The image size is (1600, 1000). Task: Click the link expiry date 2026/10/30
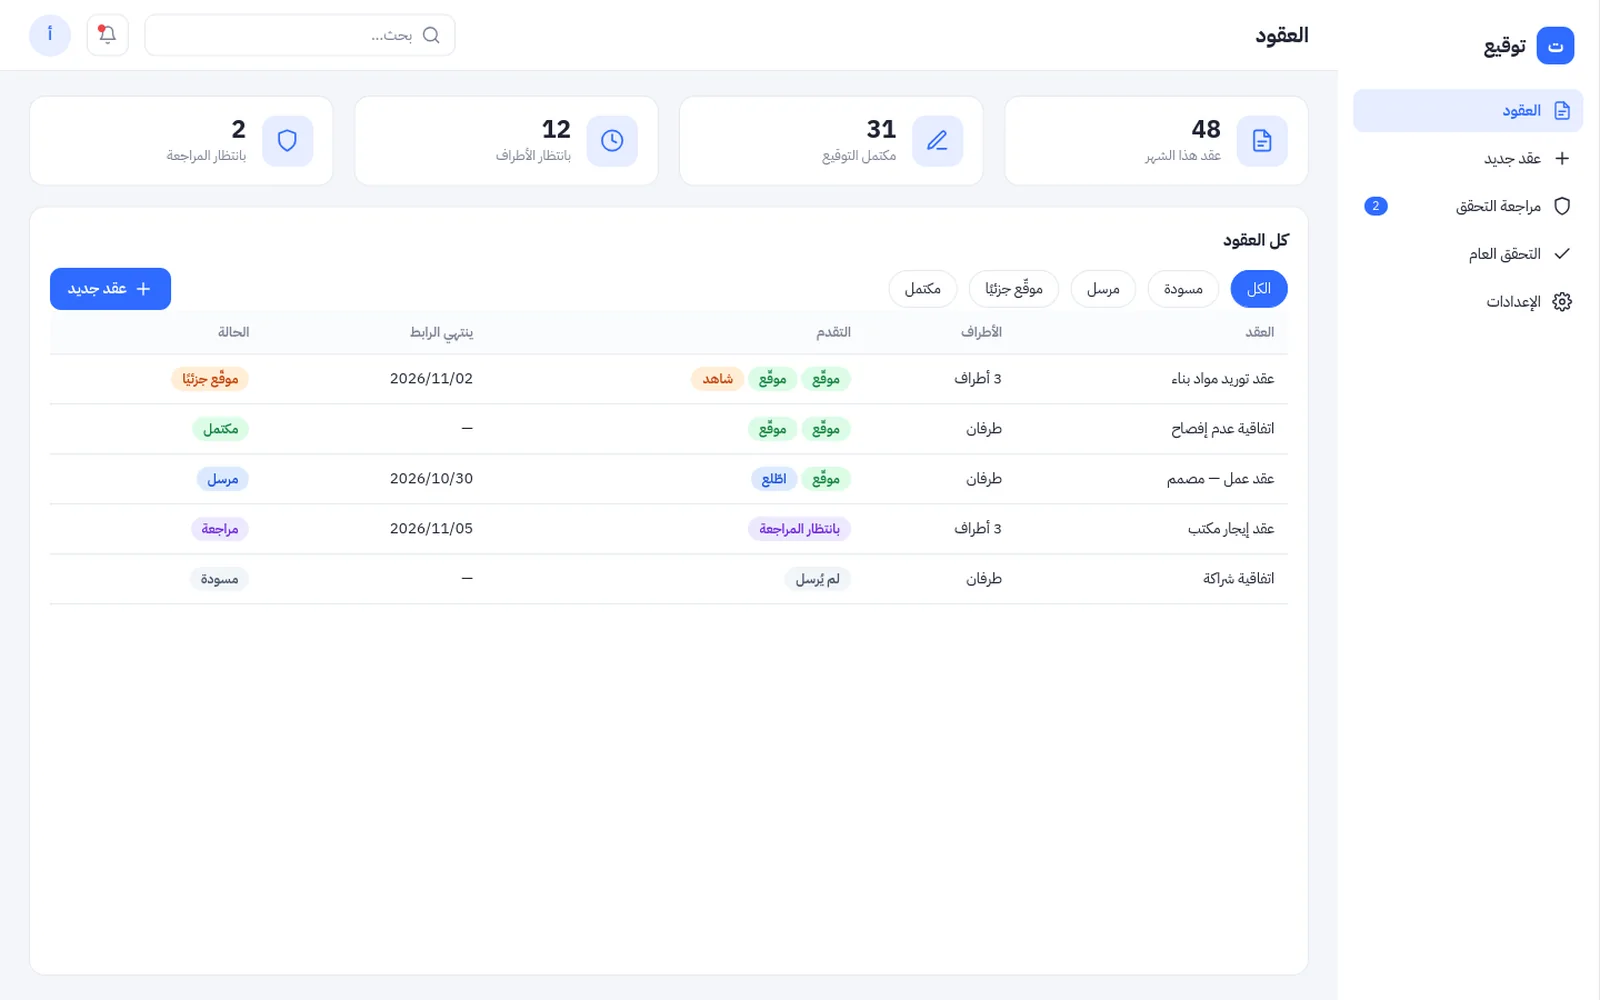[x=431, y=479]
